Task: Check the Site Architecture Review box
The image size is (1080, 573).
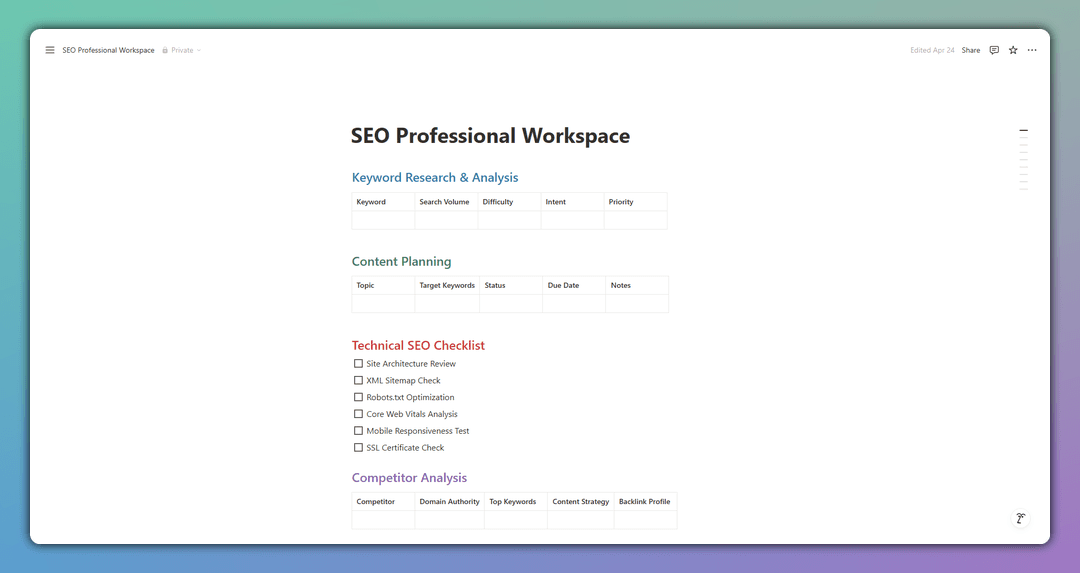Action: [359, 364]
